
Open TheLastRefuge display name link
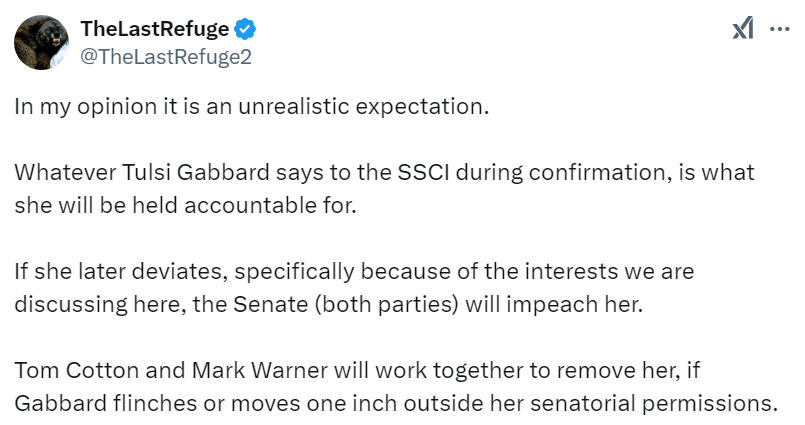point(155,29)
